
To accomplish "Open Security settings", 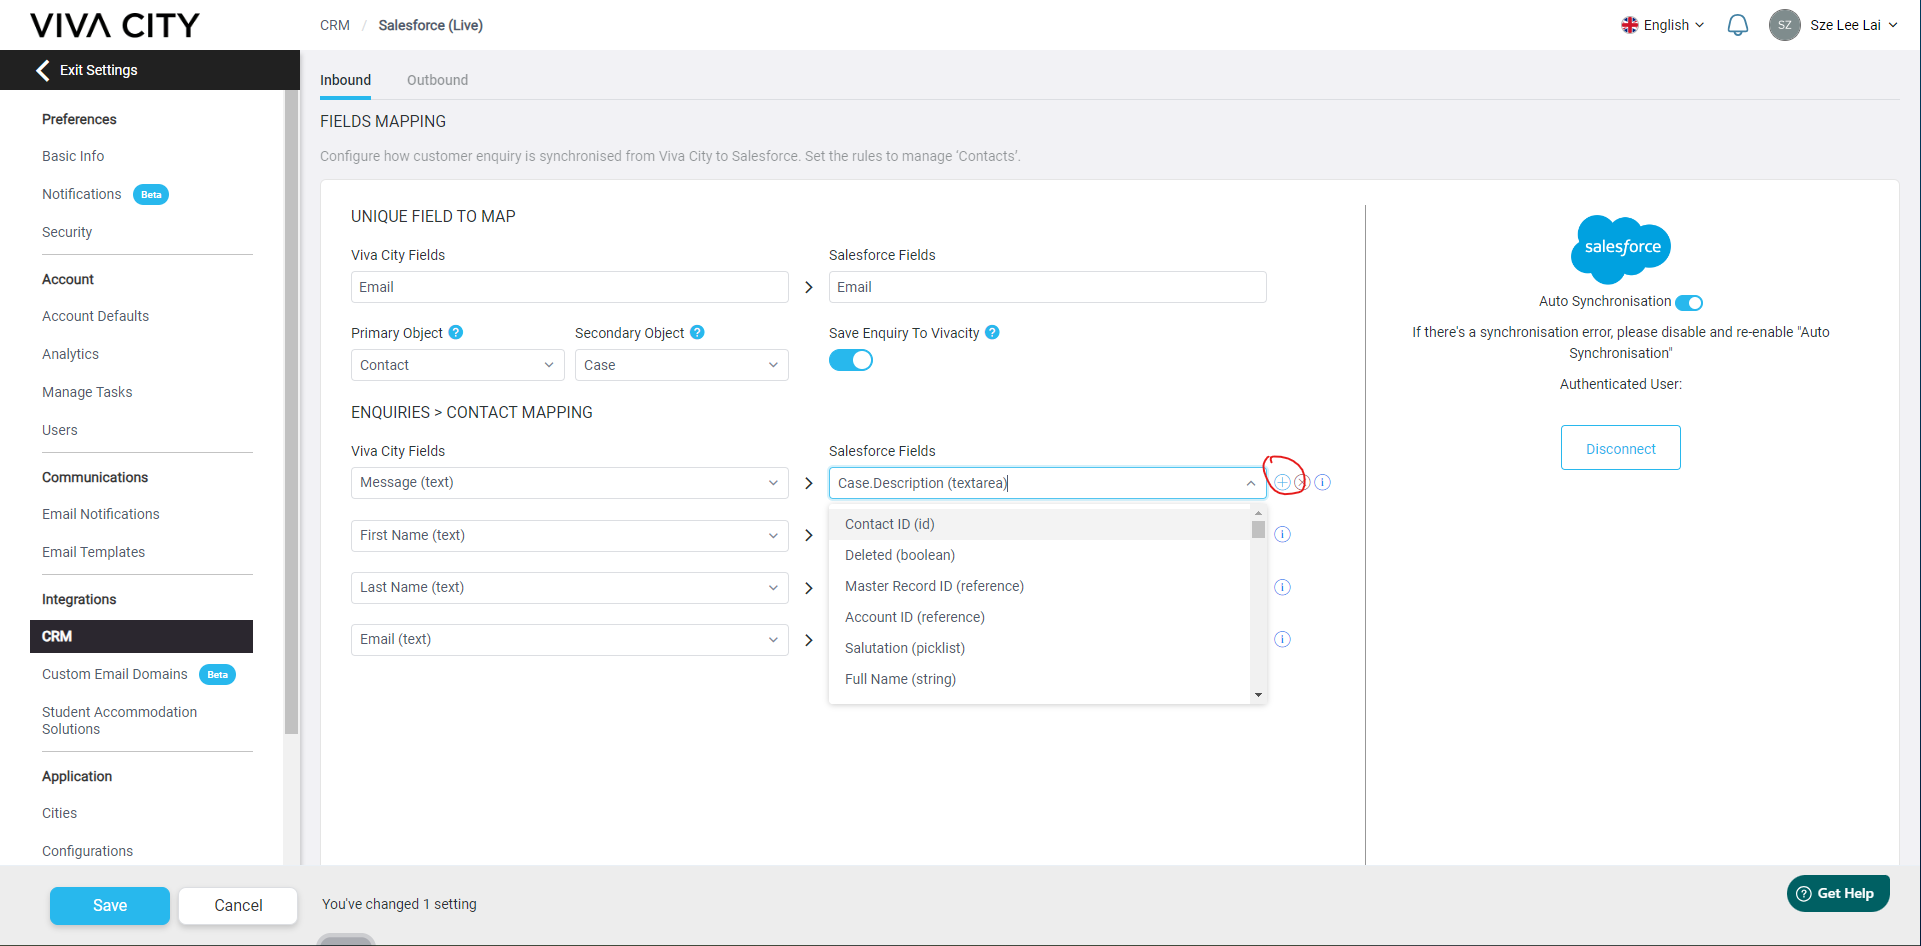I will [x=67, y=232].
